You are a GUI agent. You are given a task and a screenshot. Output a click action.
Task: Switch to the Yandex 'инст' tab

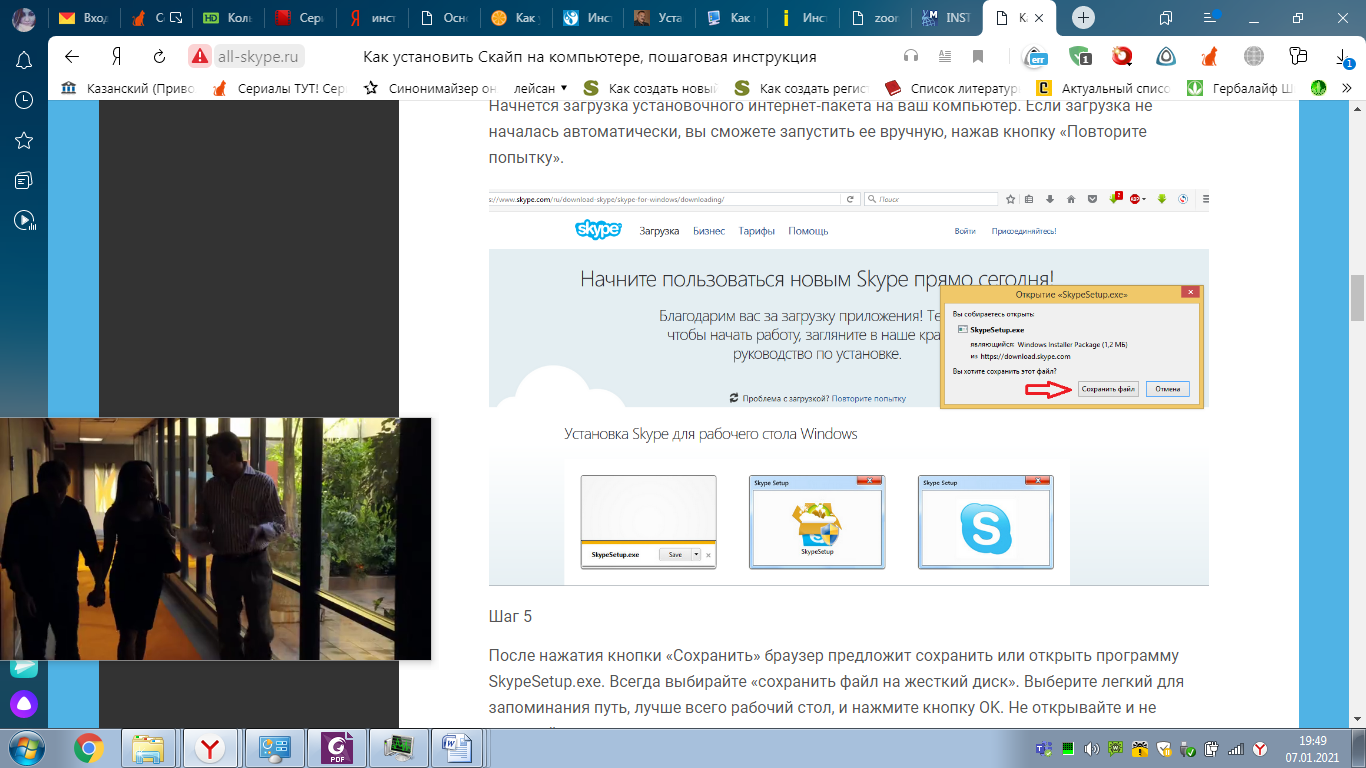pyautogui.click(x=372, y=18)
